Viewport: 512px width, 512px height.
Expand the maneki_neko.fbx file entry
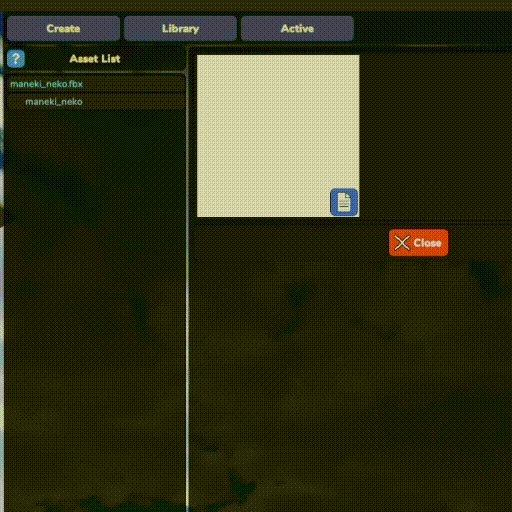coord(96,84)
